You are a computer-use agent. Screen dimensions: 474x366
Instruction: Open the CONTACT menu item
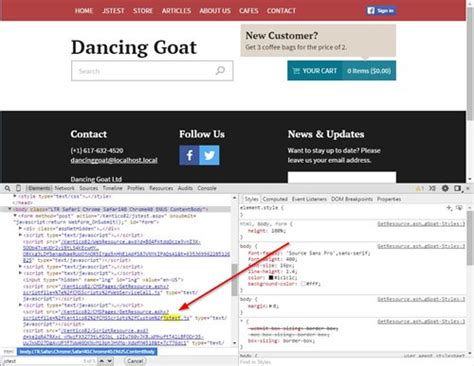(x=281, y=11)
